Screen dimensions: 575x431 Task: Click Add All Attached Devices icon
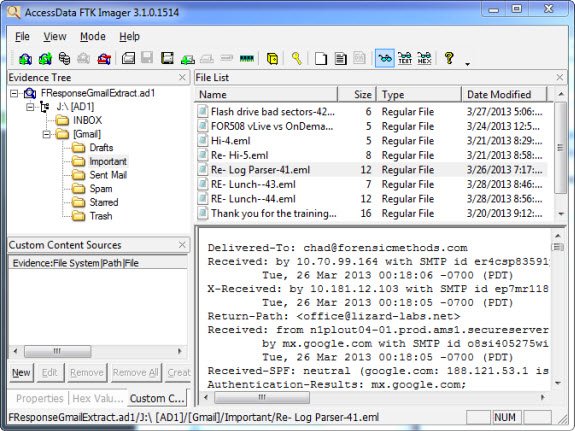click(x=45, y=58)
